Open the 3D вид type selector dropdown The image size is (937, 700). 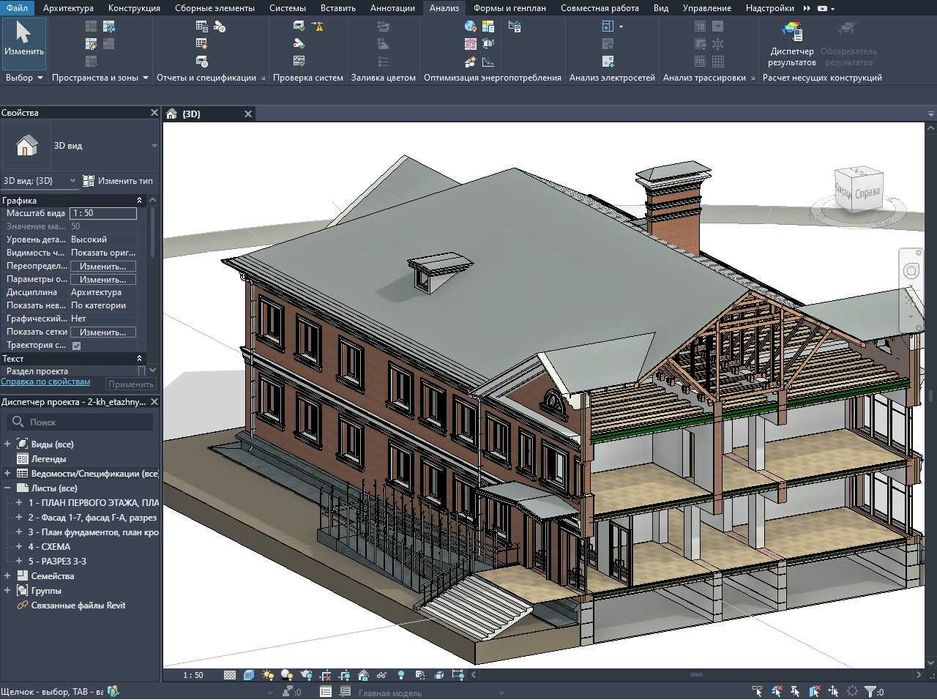(x=154, y=146)
